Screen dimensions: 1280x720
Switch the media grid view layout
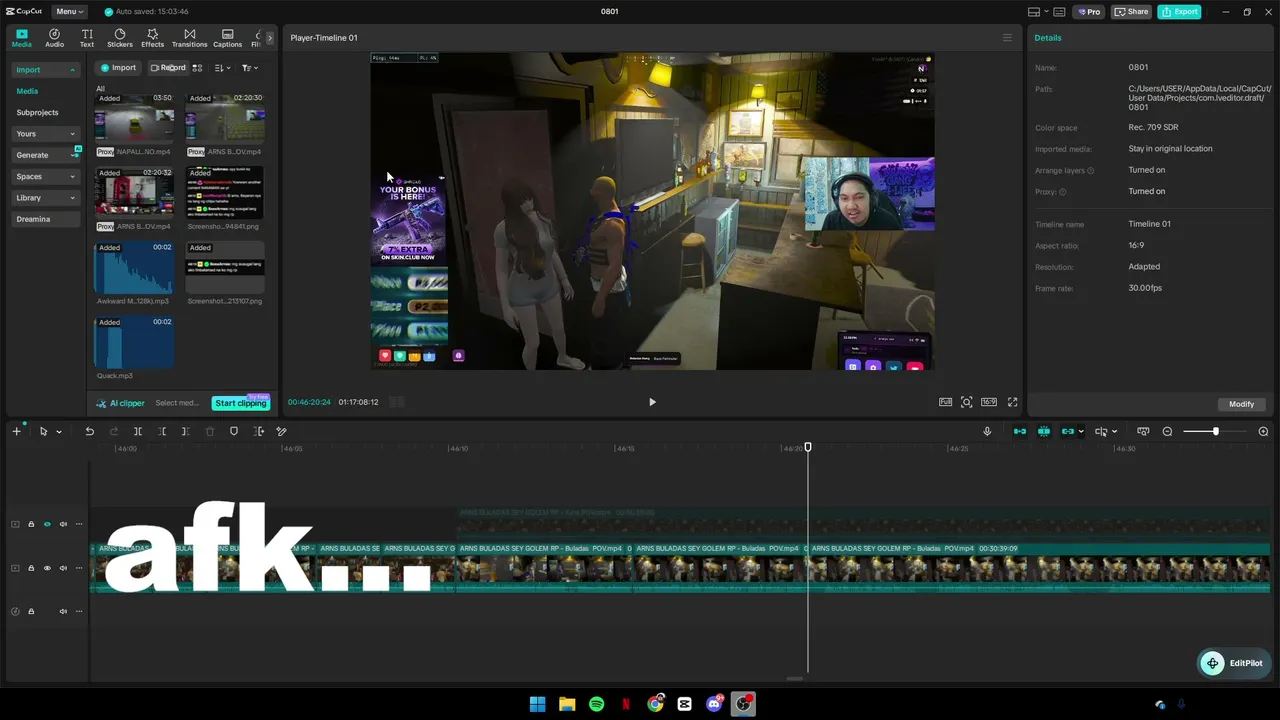pyautogui.click(x=197, y=68)
